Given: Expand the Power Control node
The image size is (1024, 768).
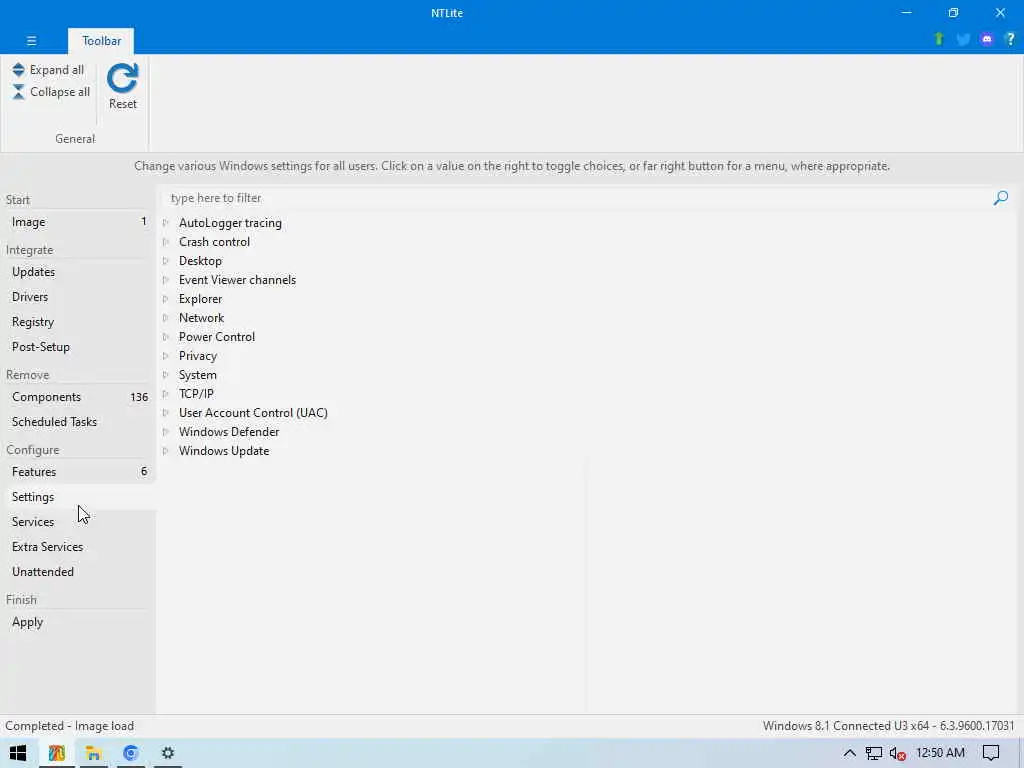Looking at the screenshot, I should tap(166, 336).
